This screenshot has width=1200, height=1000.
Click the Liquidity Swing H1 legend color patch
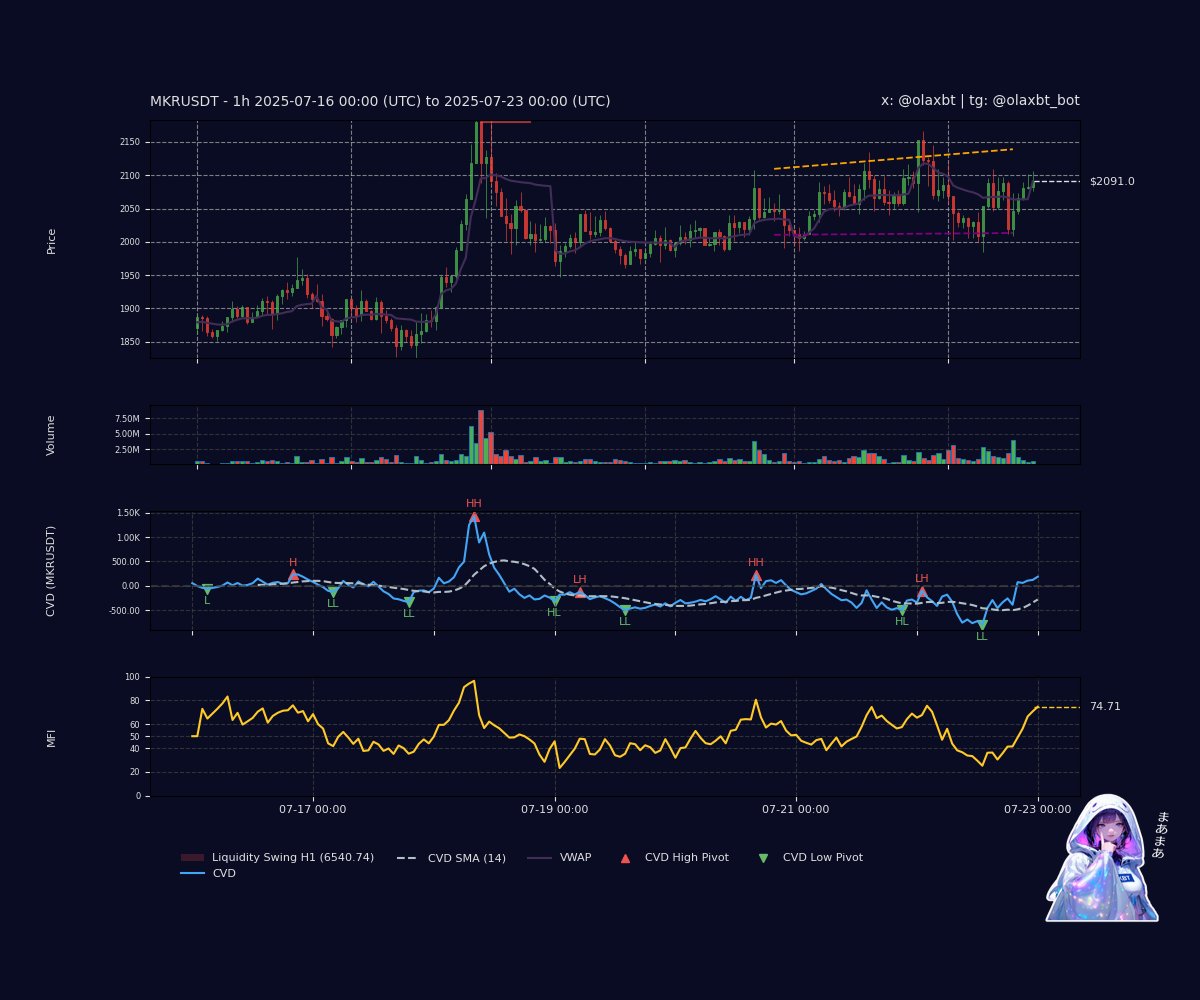click(x=192, y=858)
